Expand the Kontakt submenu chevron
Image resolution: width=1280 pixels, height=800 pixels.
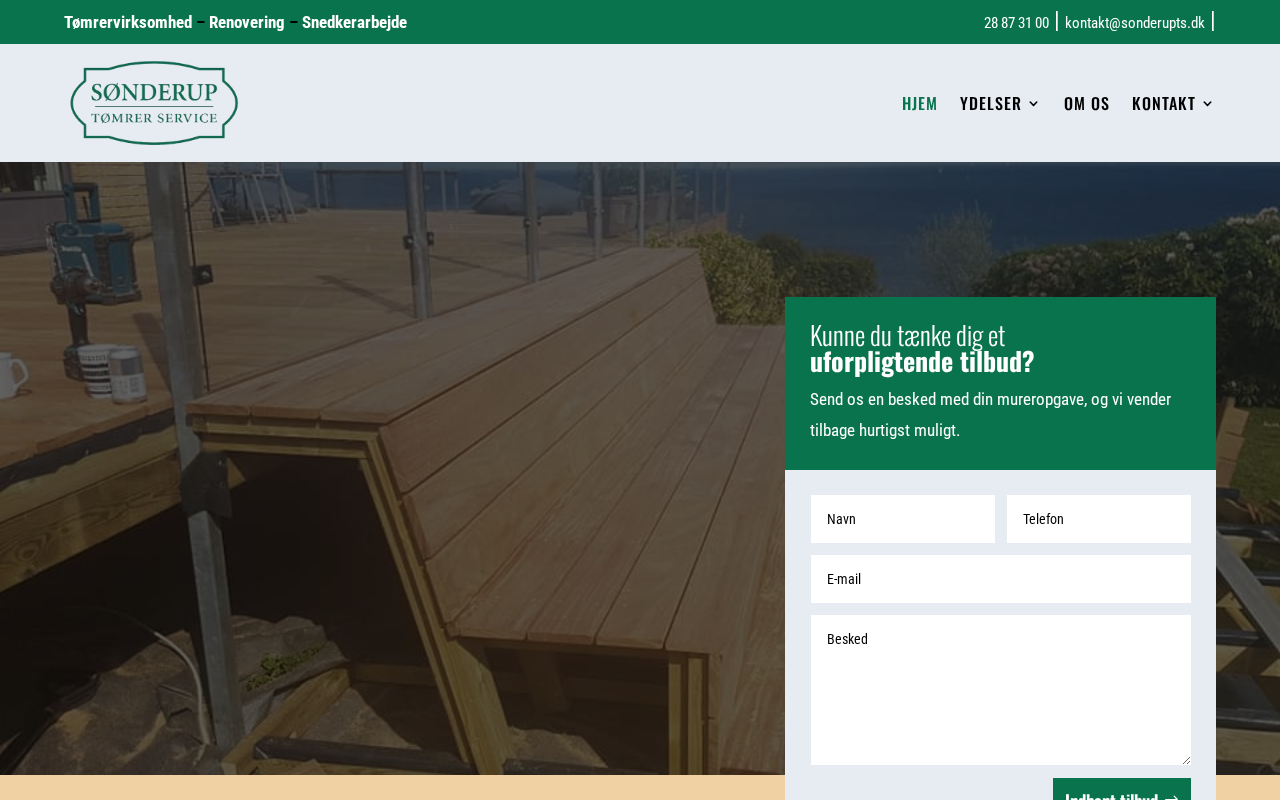coord(1208,103)
